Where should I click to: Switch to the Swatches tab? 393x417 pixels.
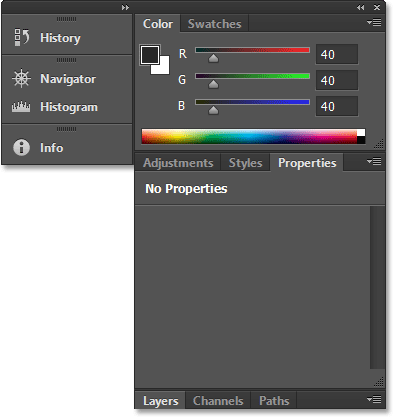click(214, 24)
